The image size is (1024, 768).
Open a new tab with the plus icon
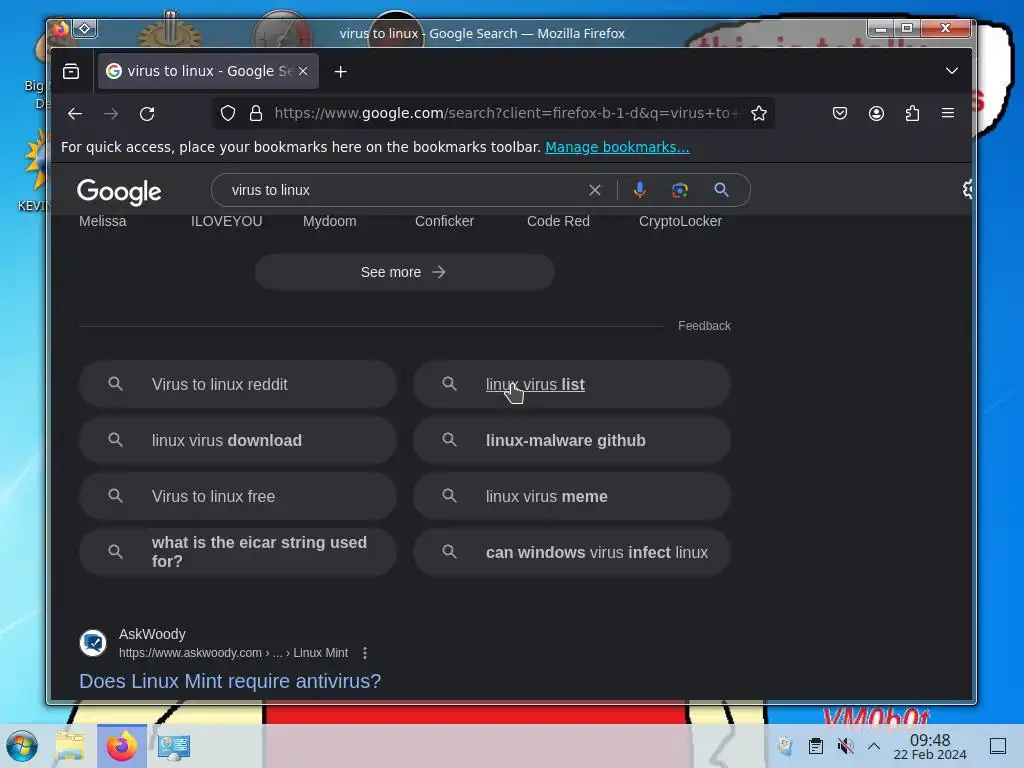pyautogui.click(x=340, y=72)
